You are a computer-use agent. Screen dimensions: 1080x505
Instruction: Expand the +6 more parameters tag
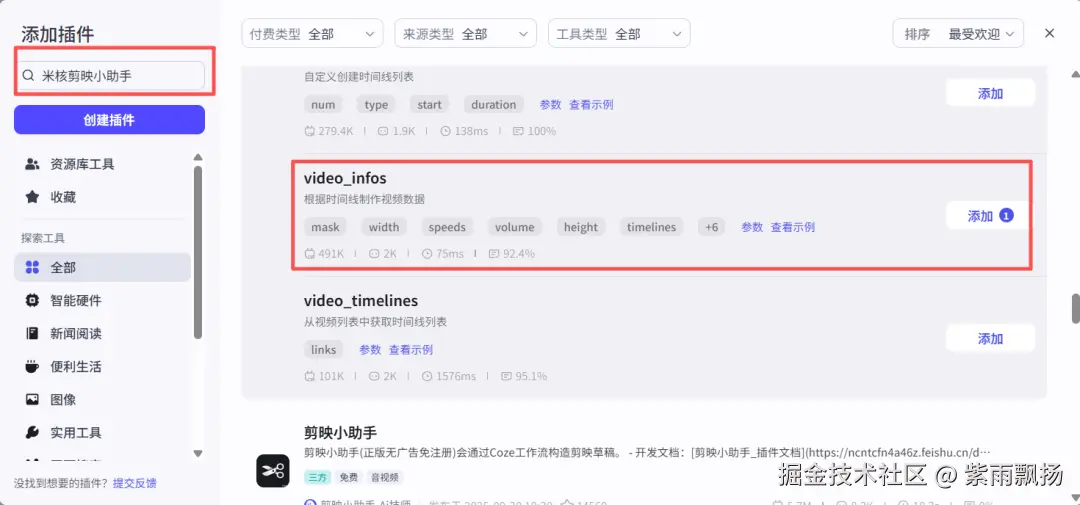tap(712, 227)
